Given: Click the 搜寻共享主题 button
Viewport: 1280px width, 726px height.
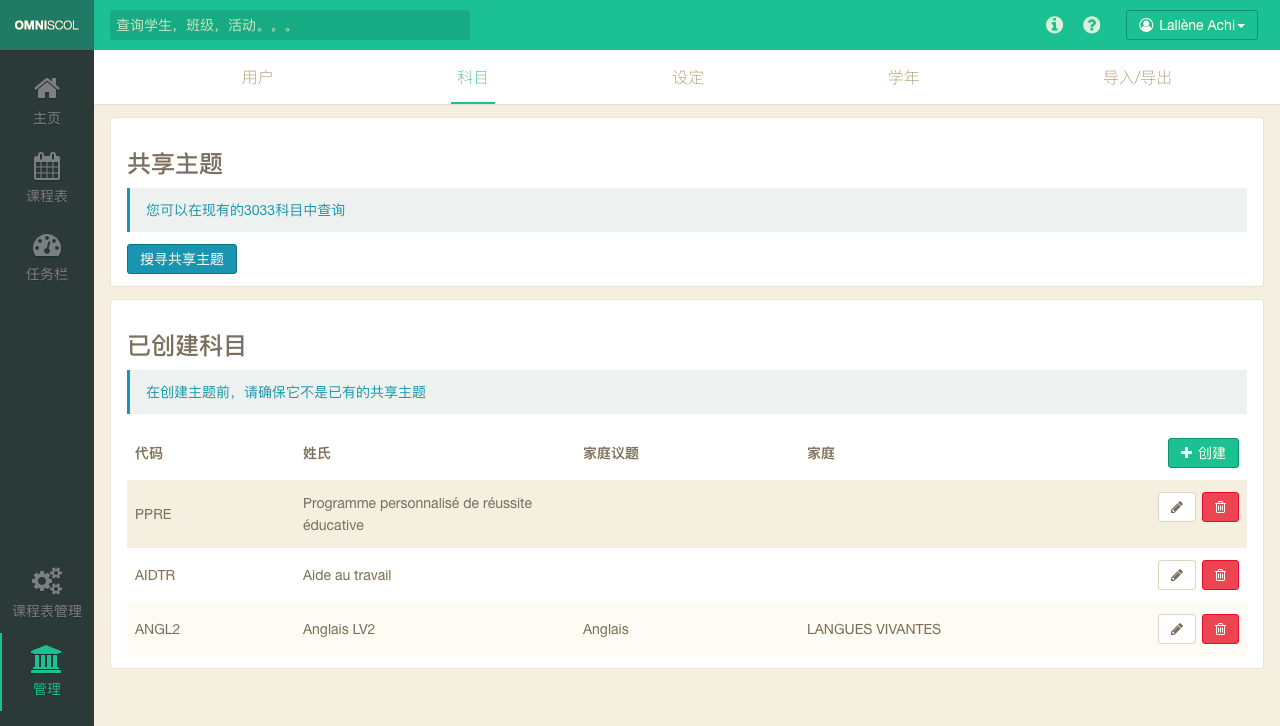Looking at the screenshot, I should 182,259.
